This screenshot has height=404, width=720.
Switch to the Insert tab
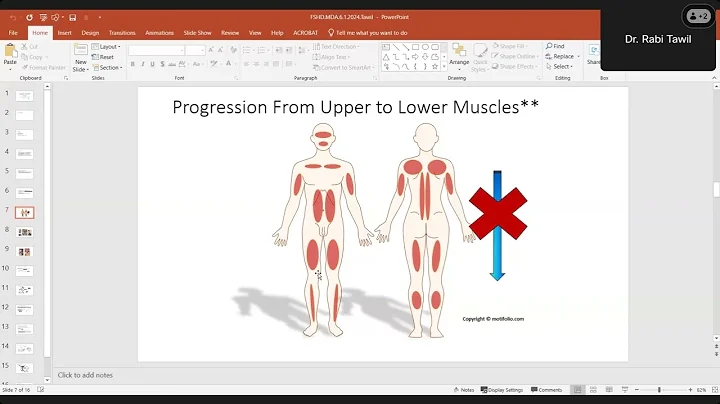point(64,33)
